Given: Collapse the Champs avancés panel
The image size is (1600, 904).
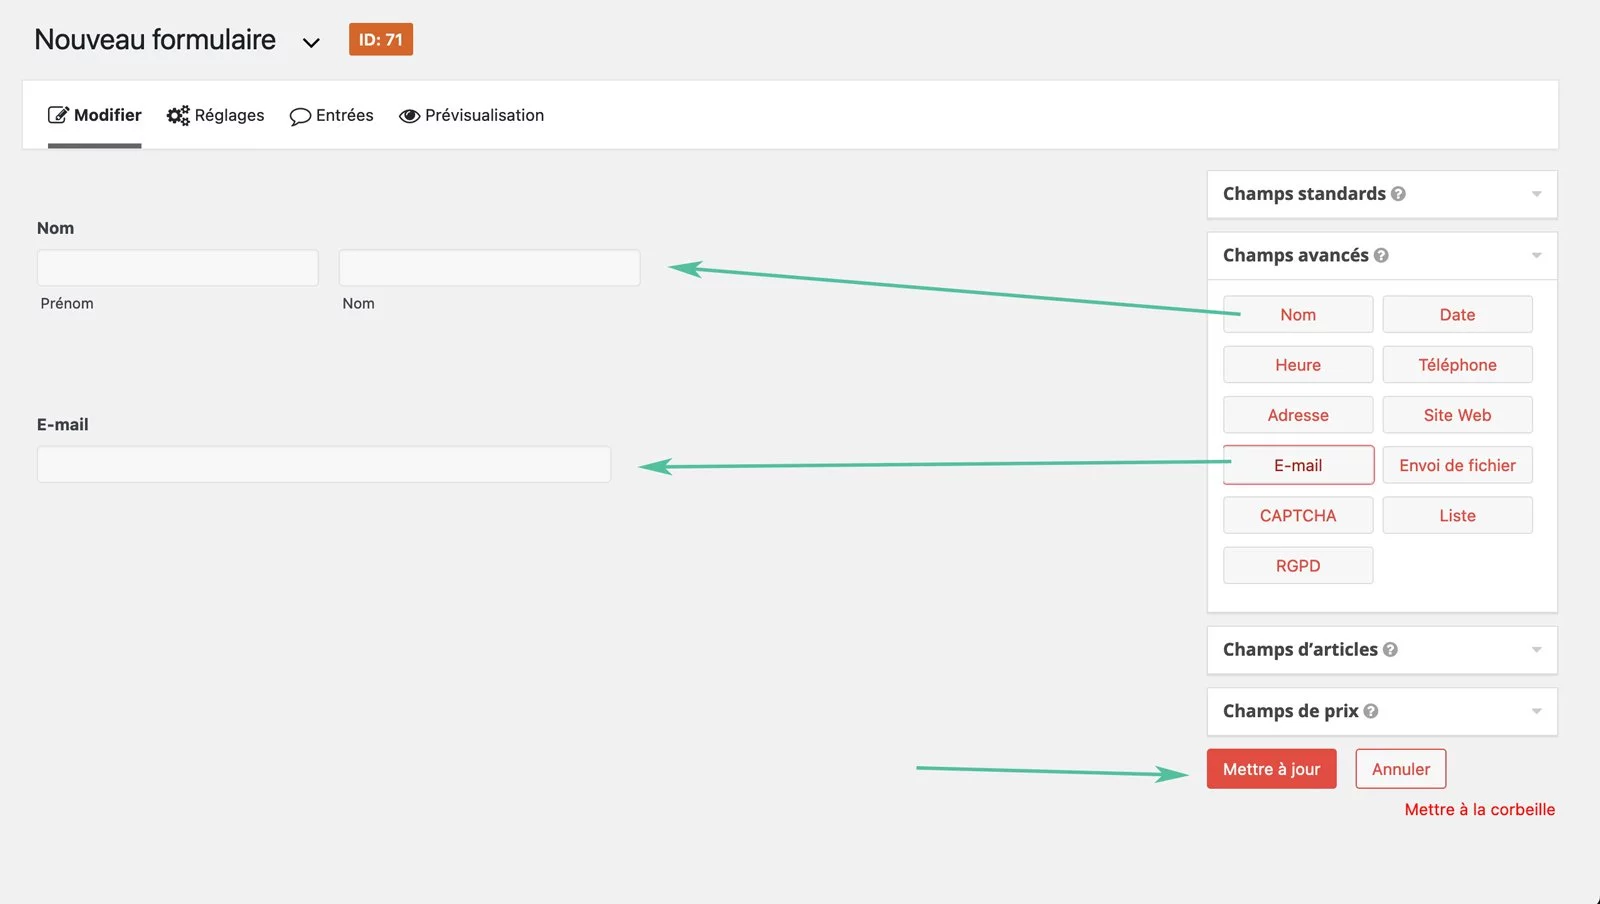Looking at the screenshot, I should coord(1537,255).
